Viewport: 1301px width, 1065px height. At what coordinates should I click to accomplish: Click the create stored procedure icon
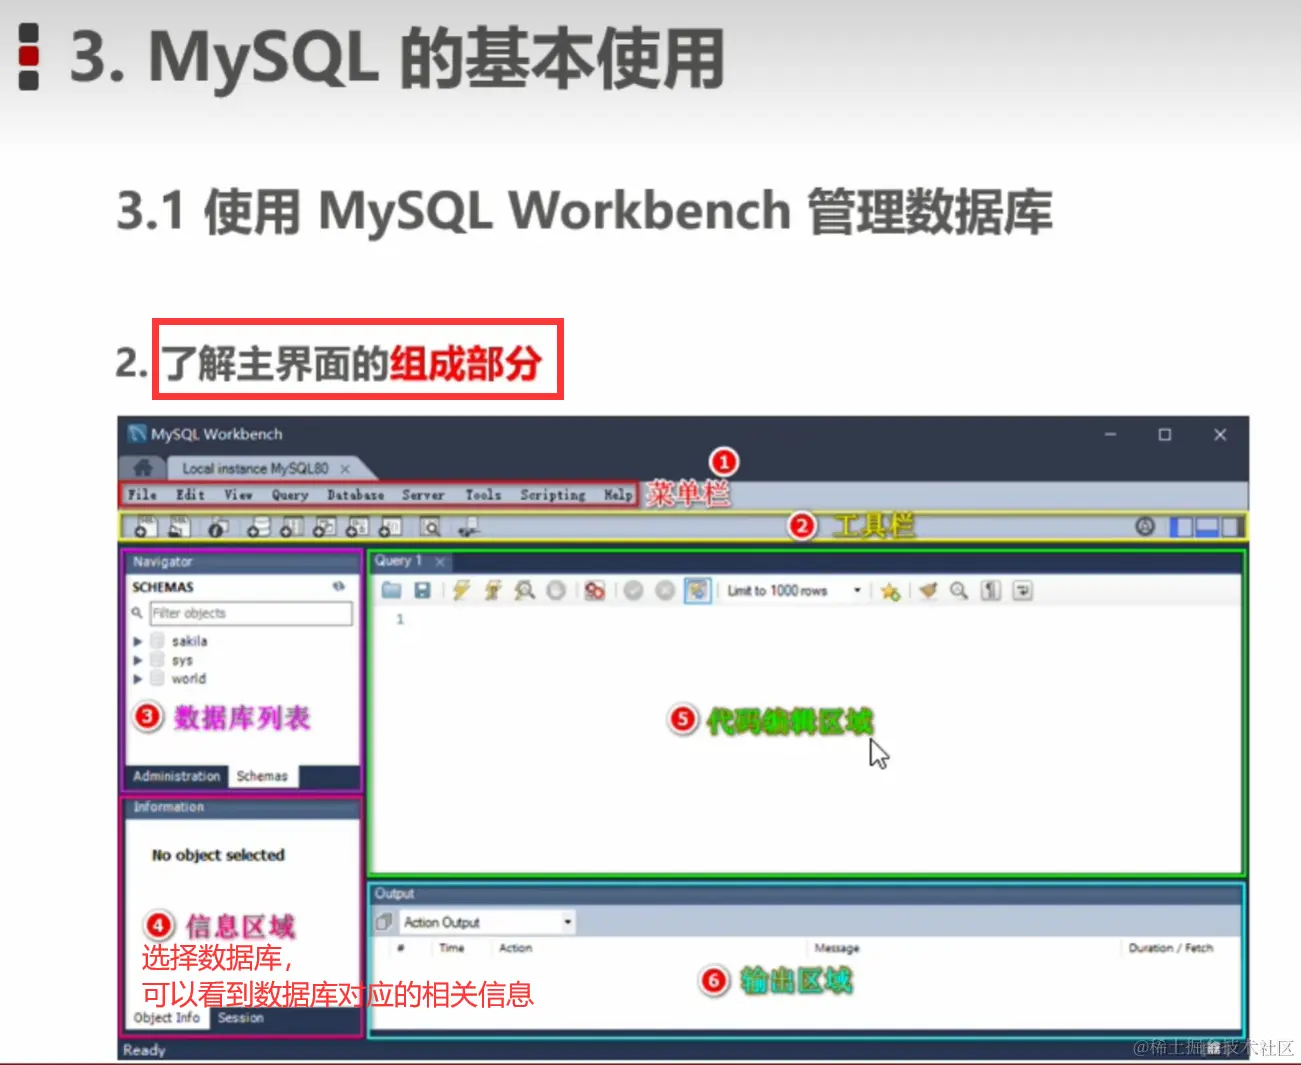(357, 526)
